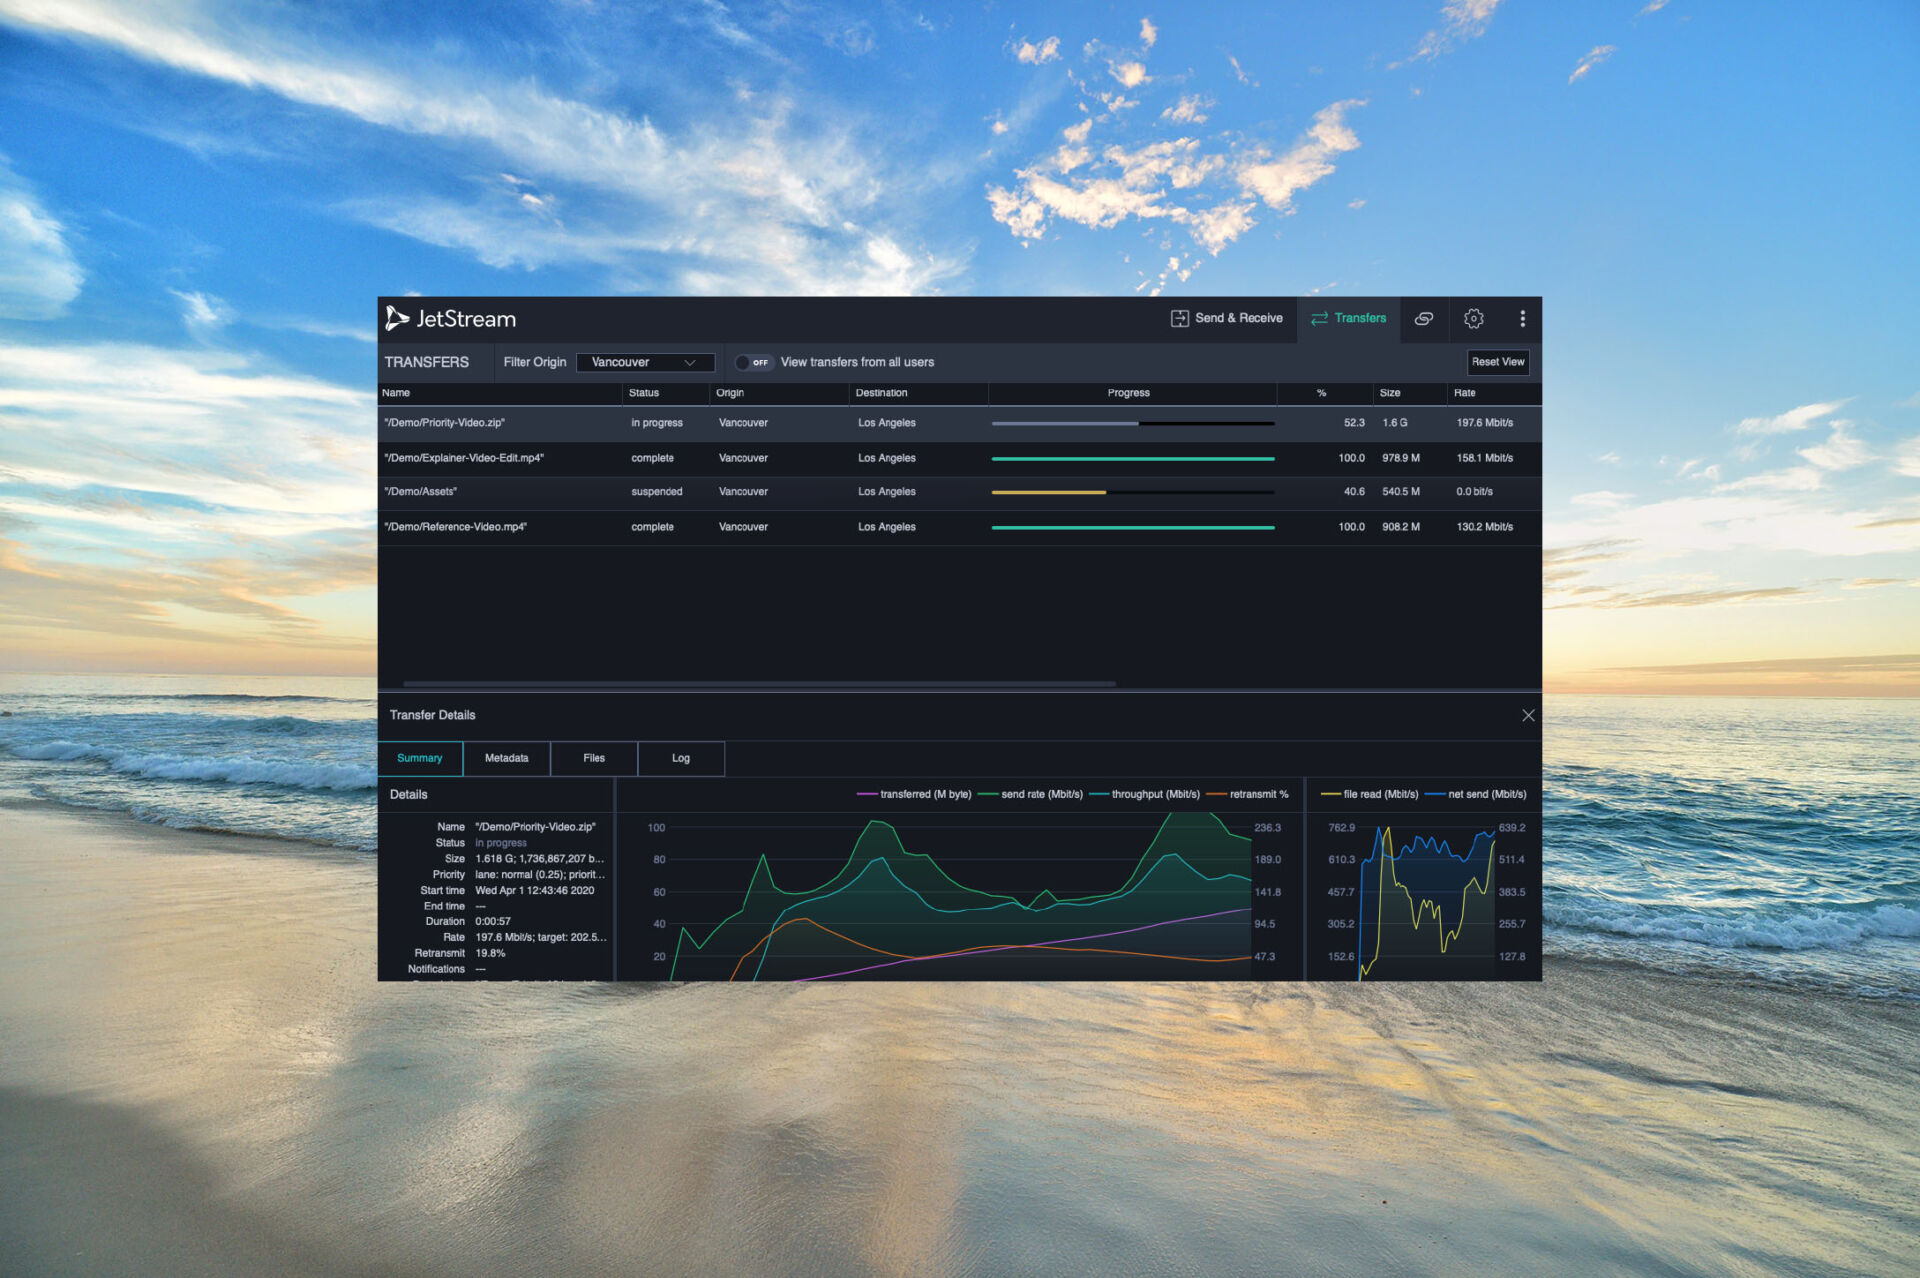Viewport: 1920px width, 1278px height.
Task: Switch to the Log tab
Action: [x=680, y=759]
